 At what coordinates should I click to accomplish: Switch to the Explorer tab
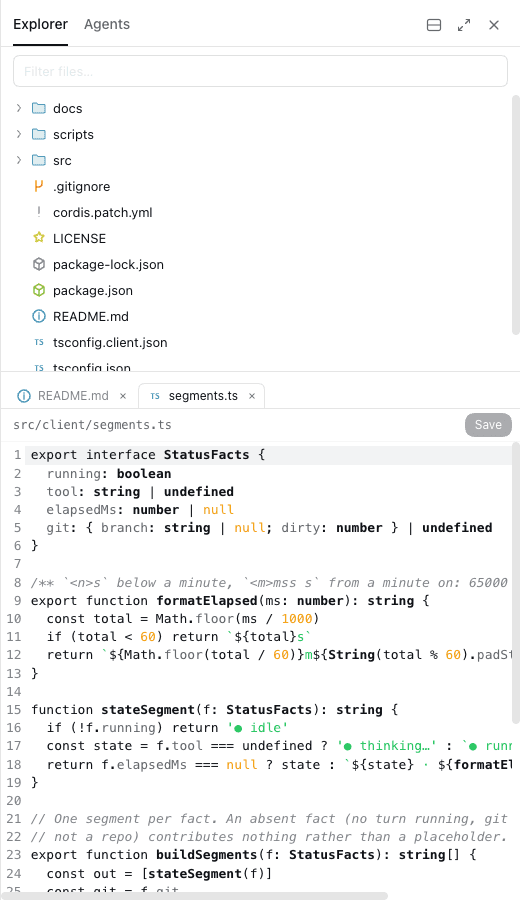[x=40, y=24]
